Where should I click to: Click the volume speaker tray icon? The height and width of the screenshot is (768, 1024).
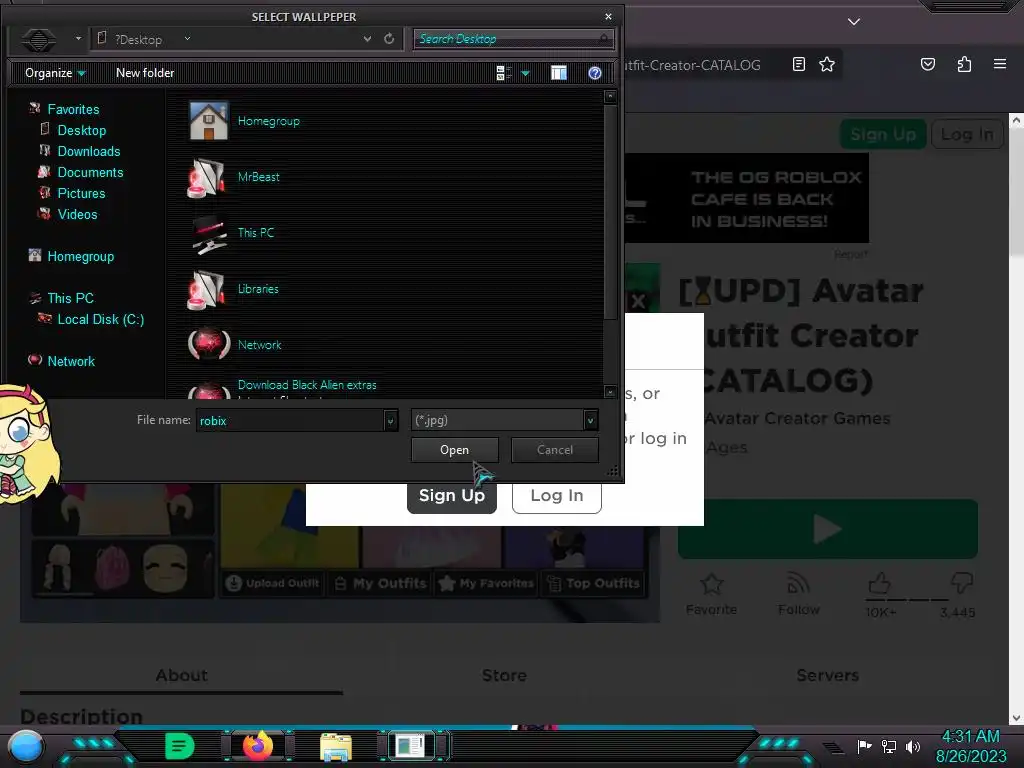[913, 746]
